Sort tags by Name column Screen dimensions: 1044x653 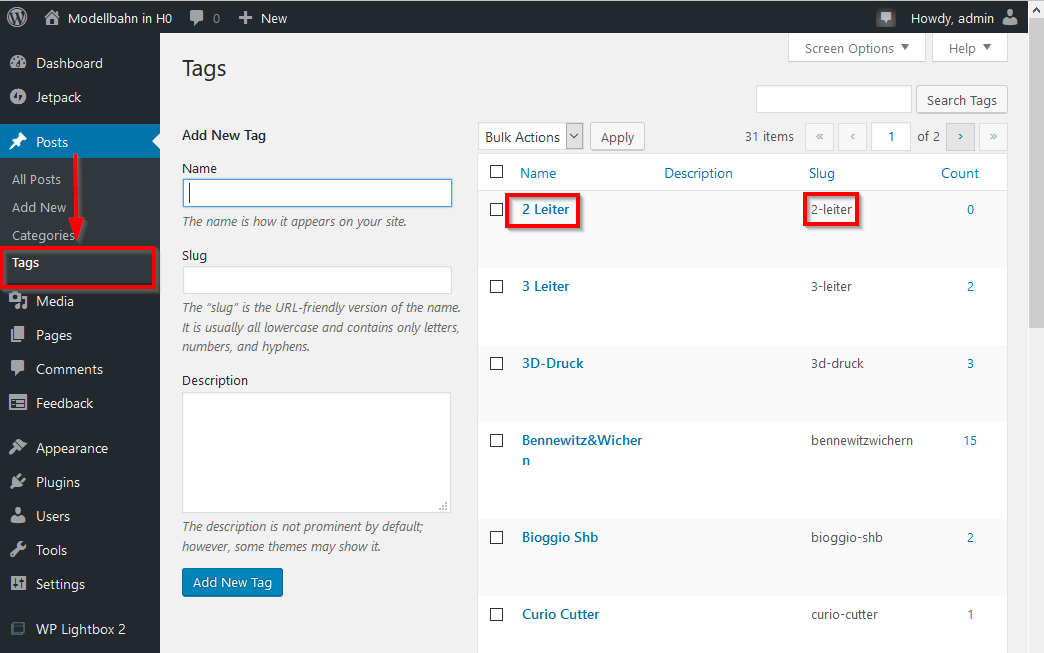coord(538,173)
